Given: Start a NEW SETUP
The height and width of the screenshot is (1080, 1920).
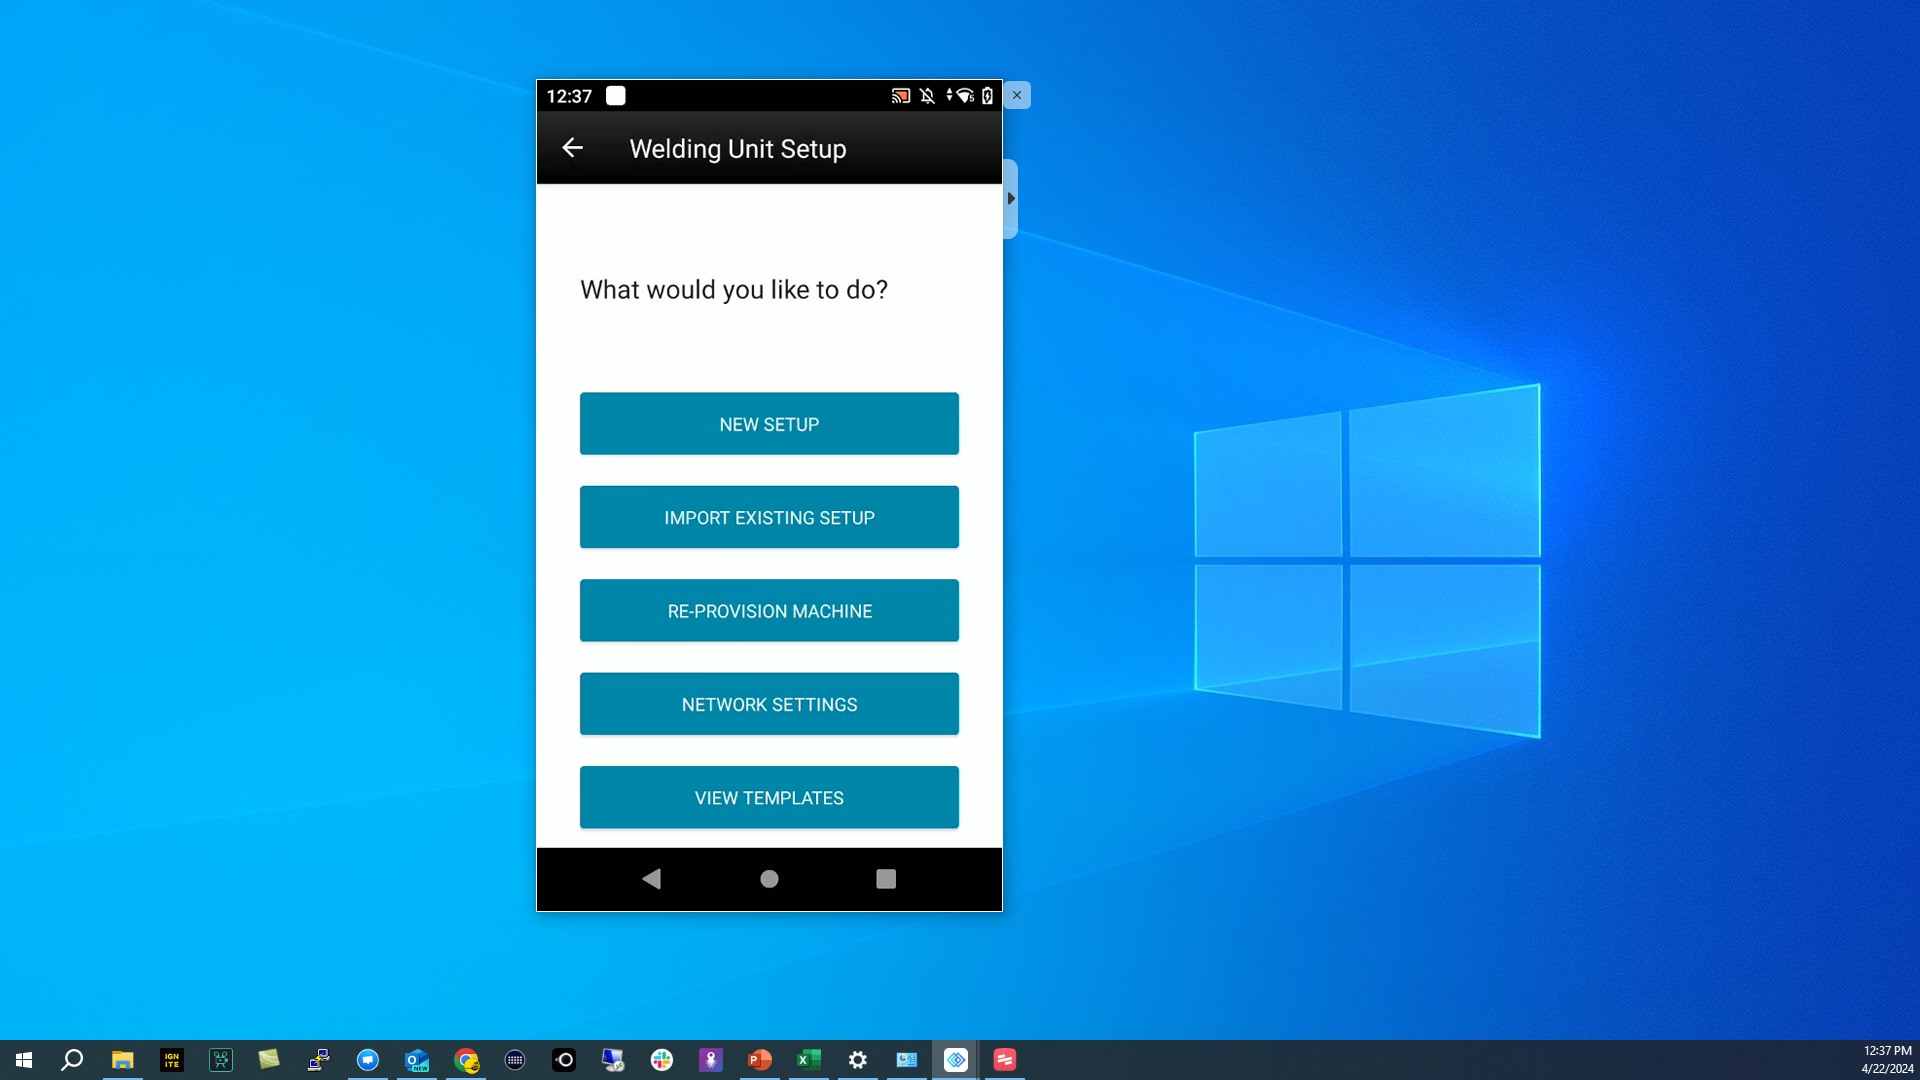Looking at the screenshot, I should point(769,424).
